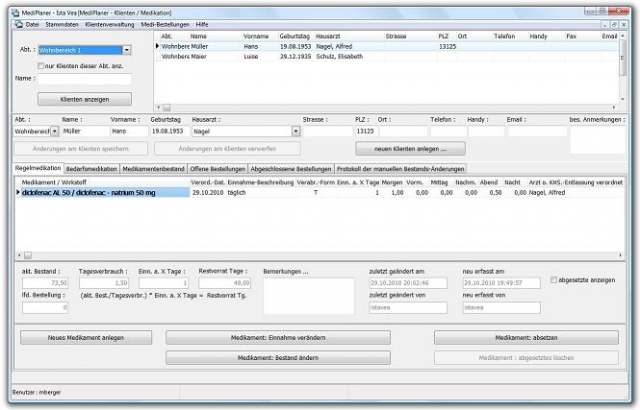Enable the 'abgesetzte anzeigen' checkbox
The height and width of the screenshot is (410, 640).
point(553,280)
